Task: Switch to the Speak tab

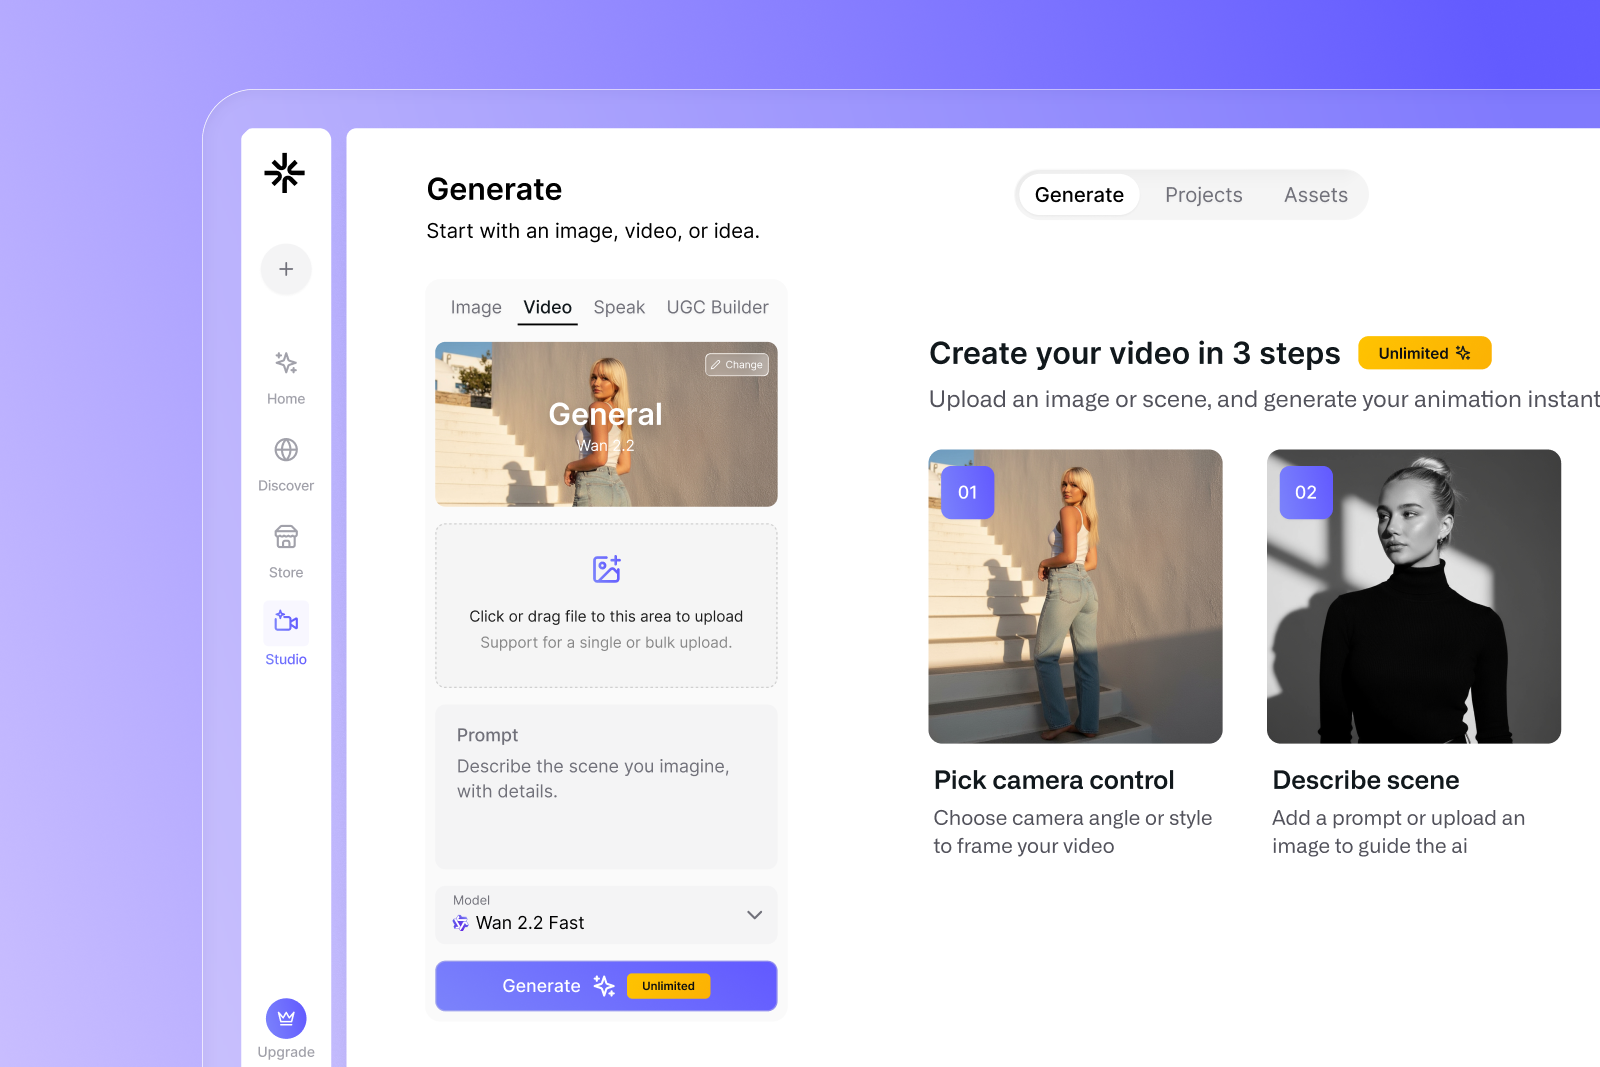Action: (619, 307)
